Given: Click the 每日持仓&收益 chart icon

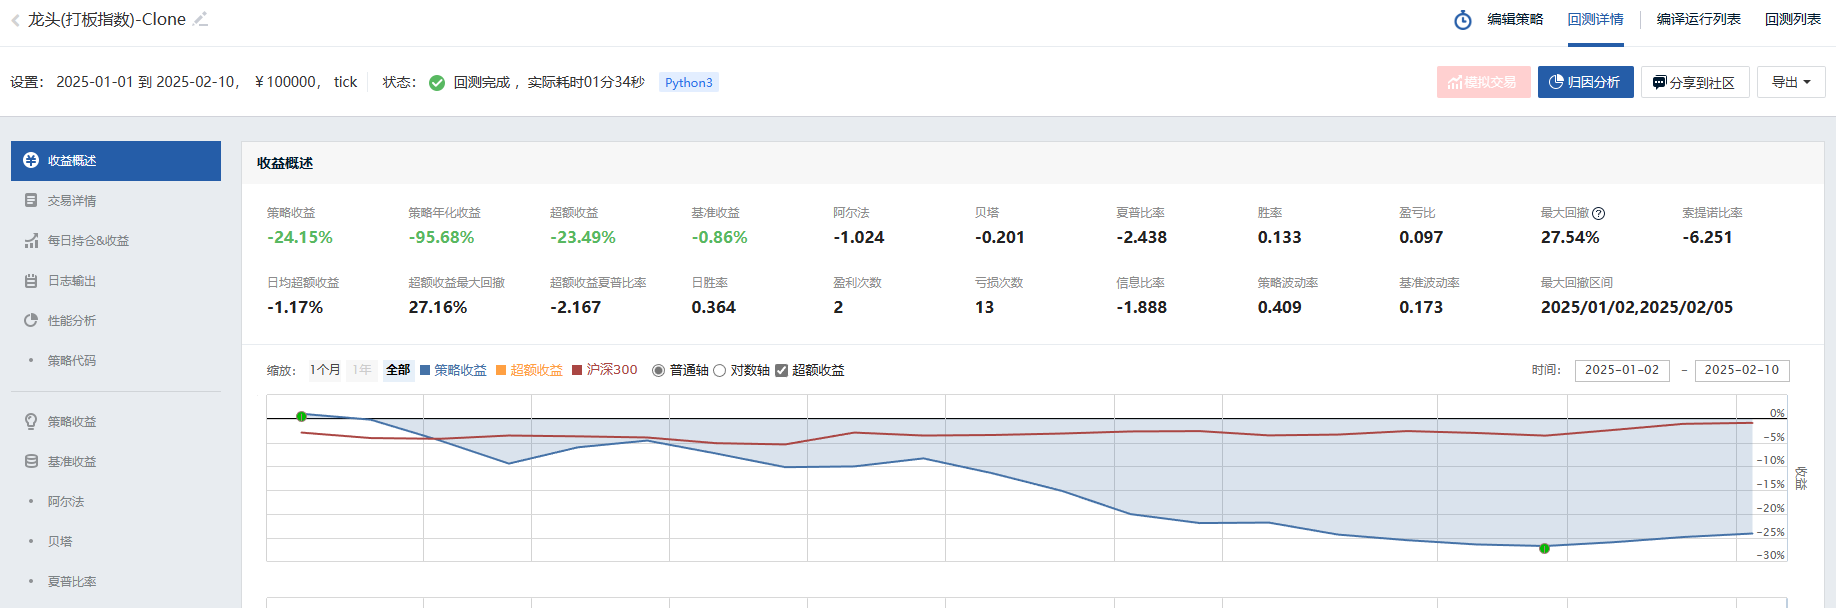Looking at the screenshot, I should tap(31, 241).
